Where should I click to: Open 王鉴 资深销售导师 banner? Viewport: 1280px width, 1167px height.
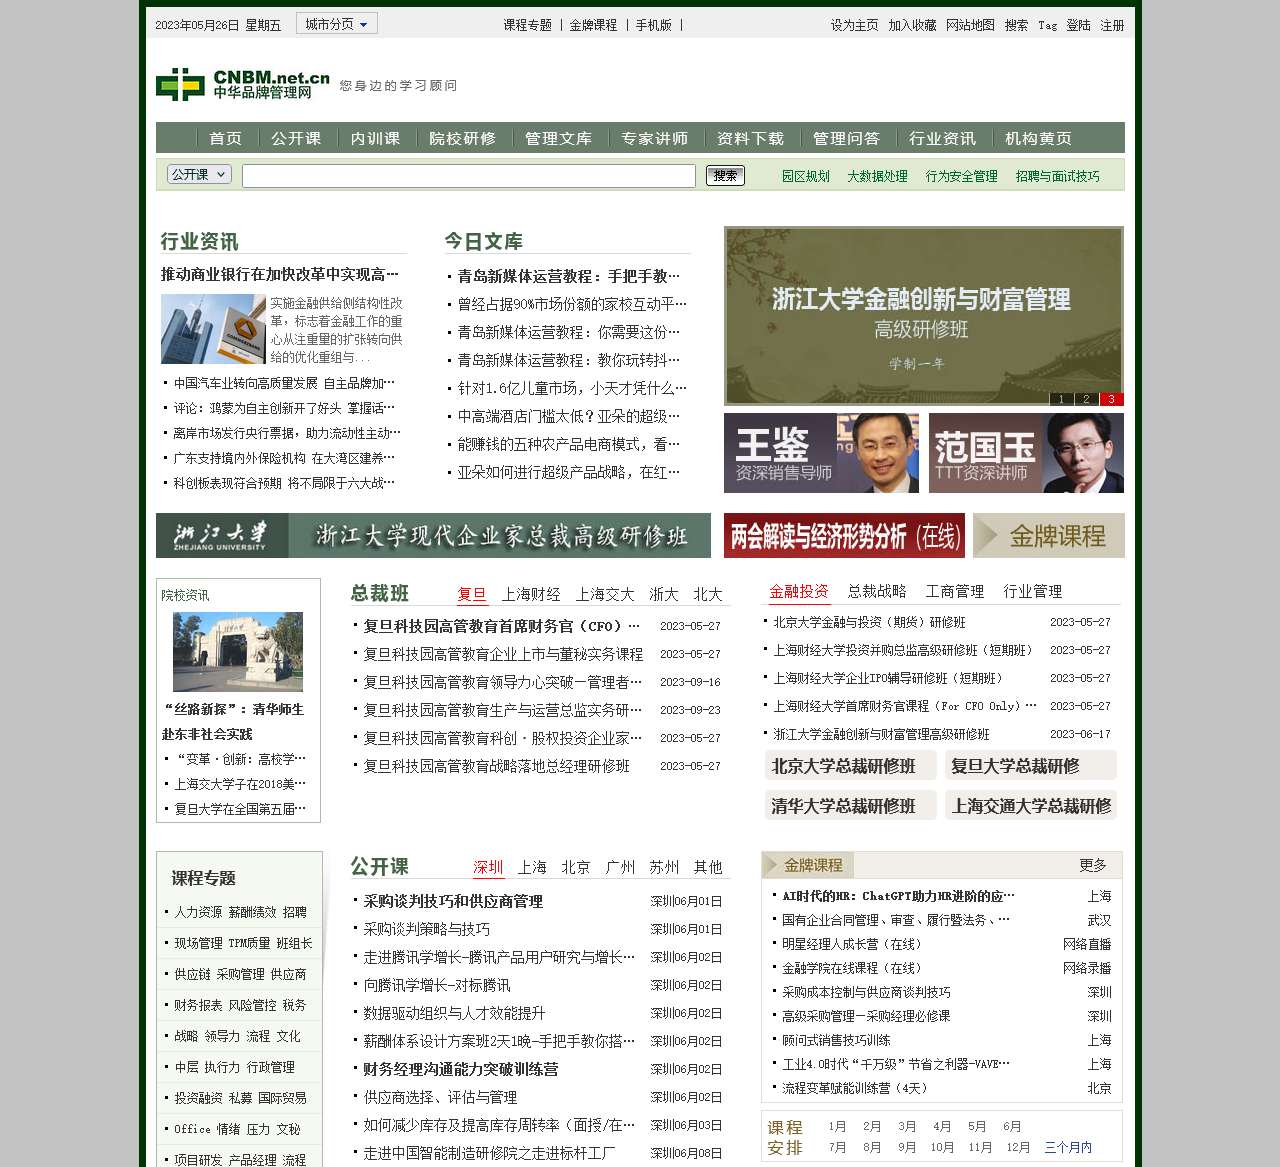821,453
